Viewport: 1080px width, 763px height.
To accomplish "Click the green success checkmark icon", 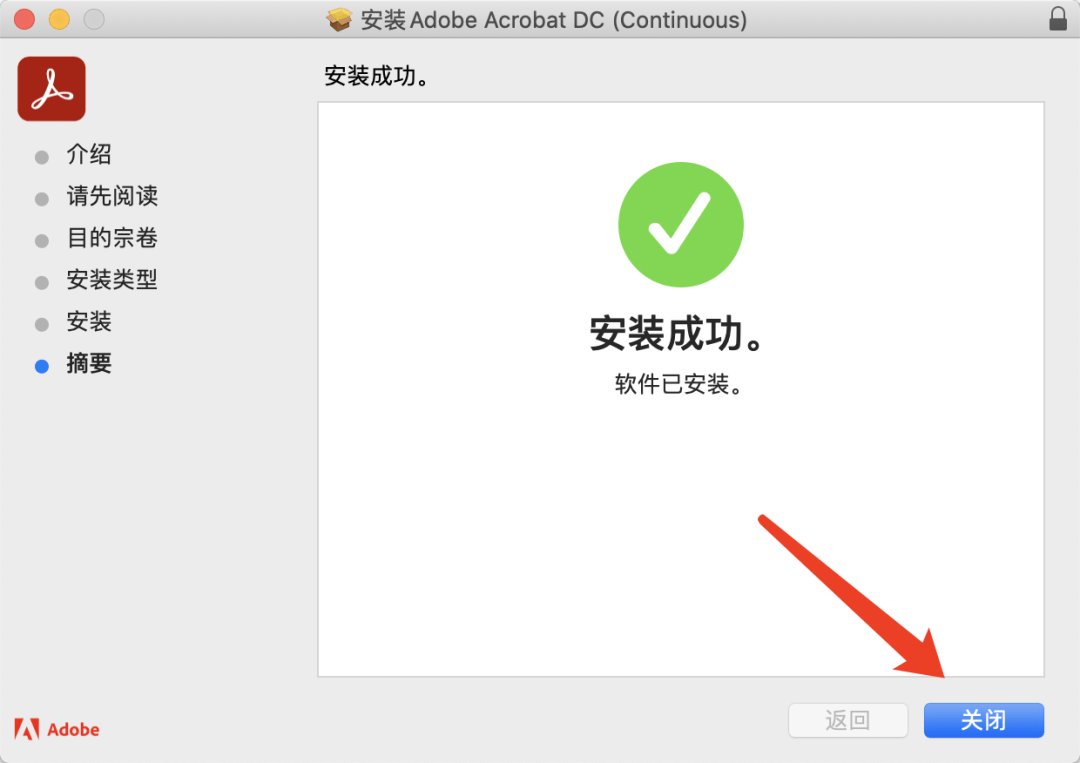I will click(681, 224).
